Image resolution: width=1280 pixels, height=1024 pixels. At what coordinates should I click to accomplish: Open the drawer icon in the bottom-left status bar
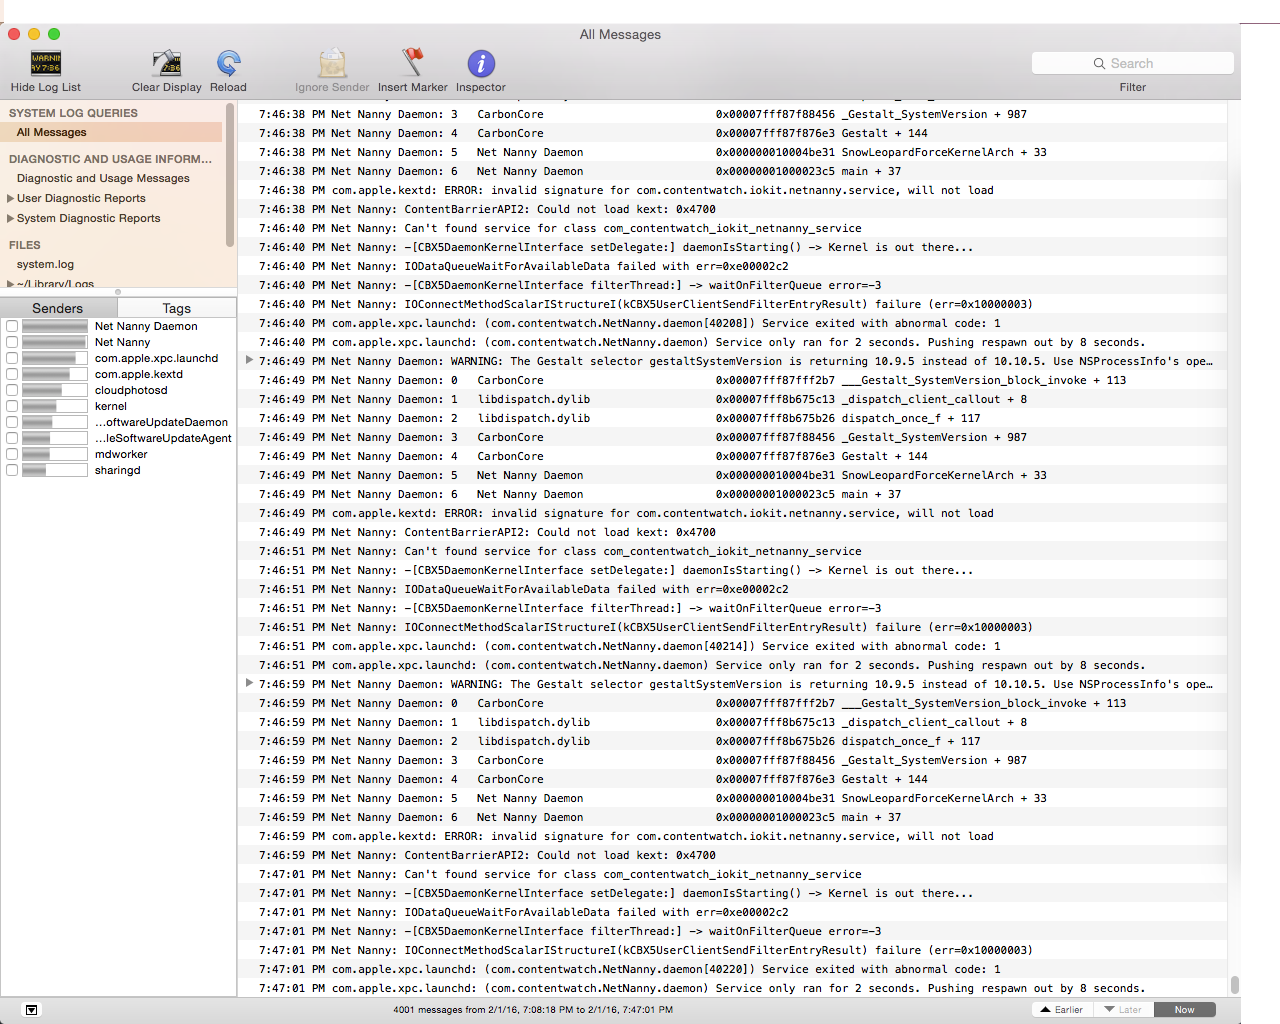point(32,1010)
